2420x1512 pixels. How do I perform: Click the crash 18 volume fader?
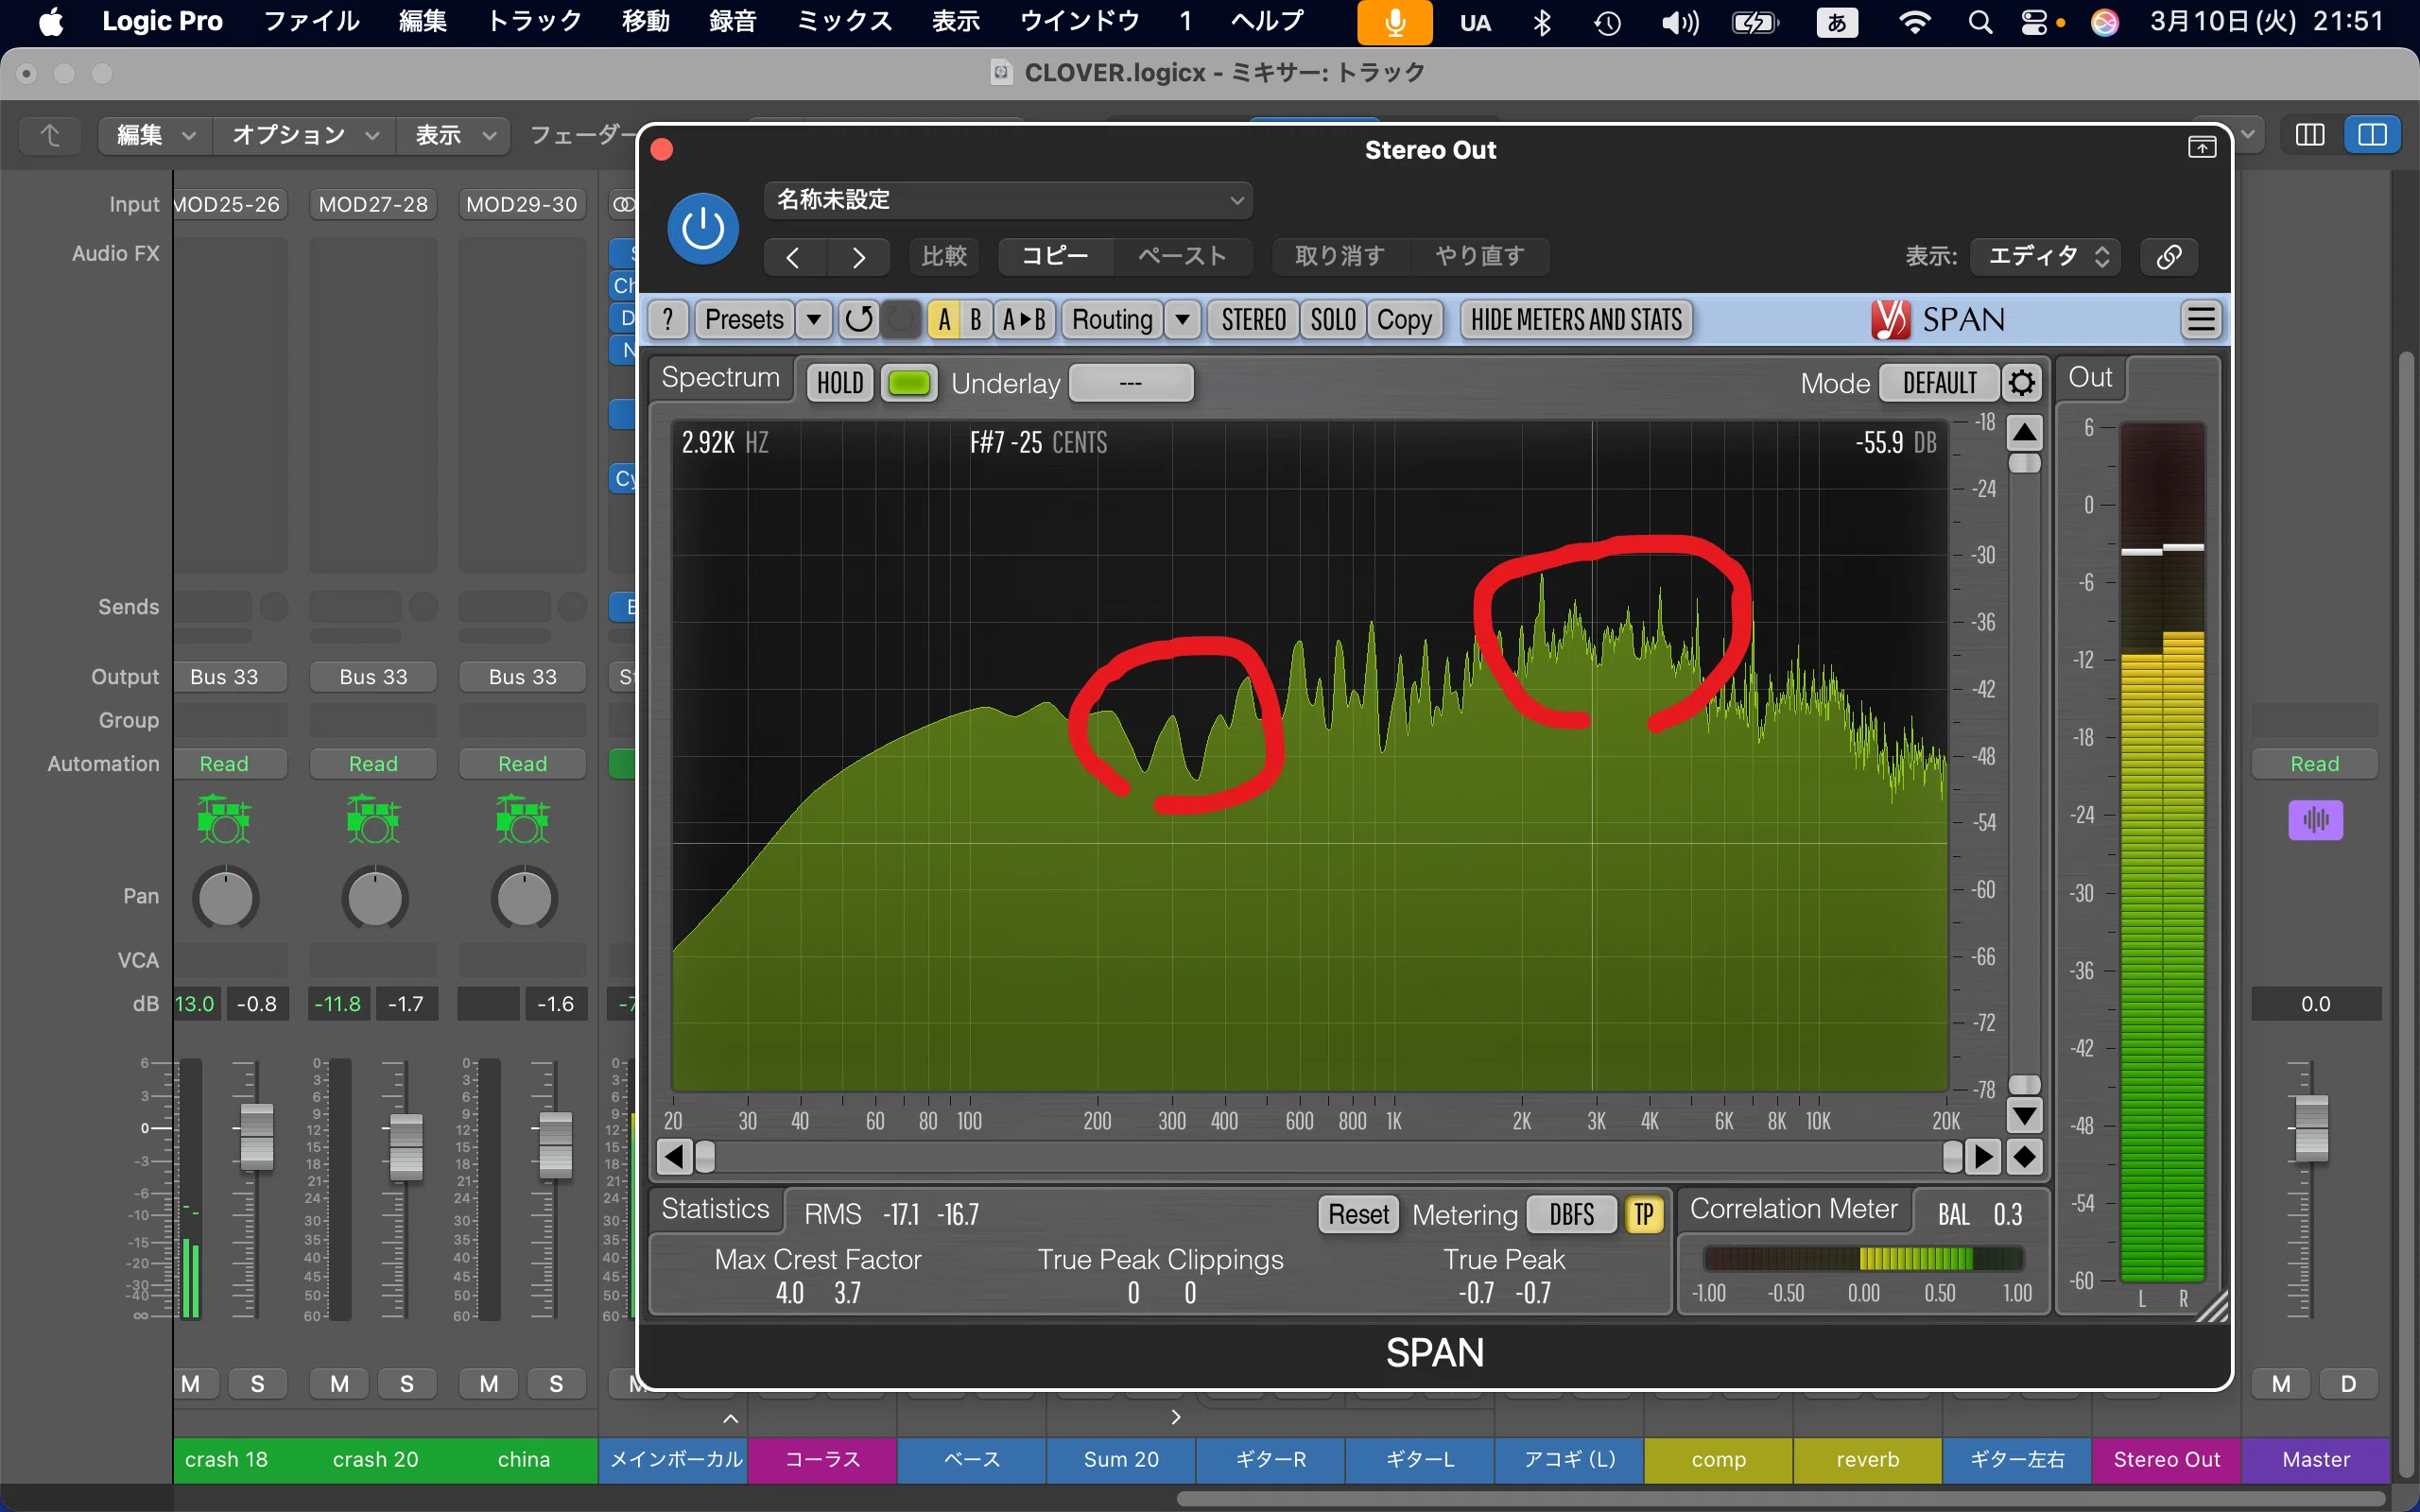pyautogui.click(x=257, y=1137)
